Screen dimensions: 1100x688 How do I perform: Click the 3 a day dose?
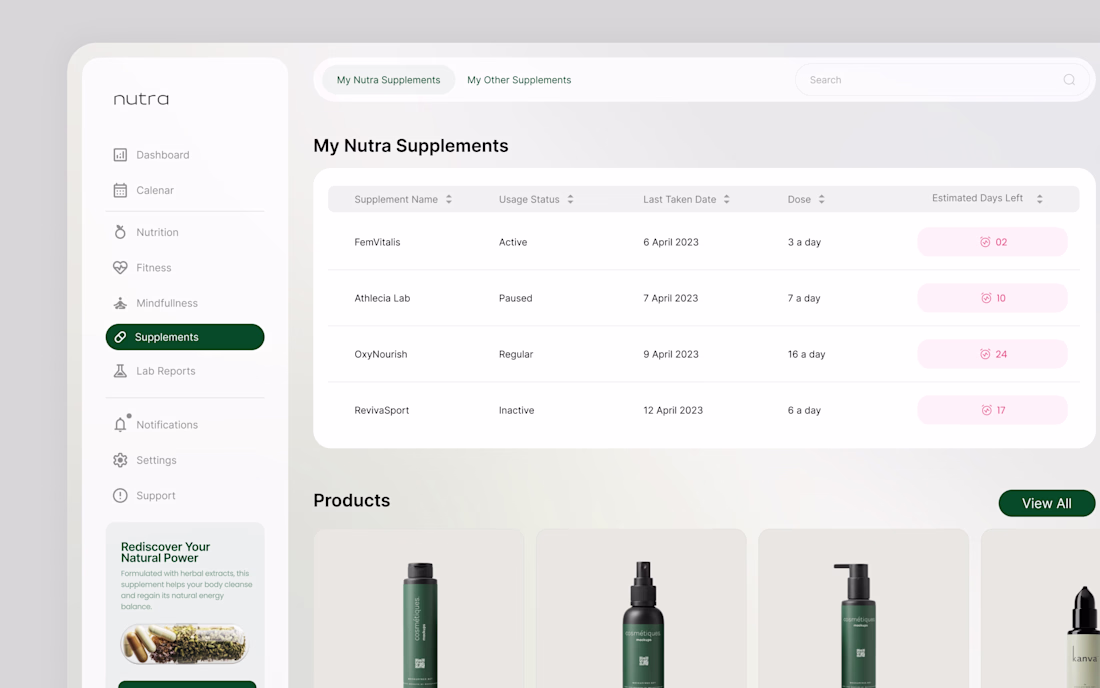point(804,242)
